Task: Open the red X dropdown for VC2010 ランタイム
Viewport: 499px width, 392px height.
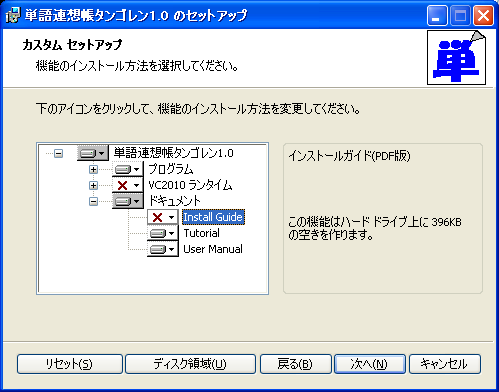Action: click(128, 185)
